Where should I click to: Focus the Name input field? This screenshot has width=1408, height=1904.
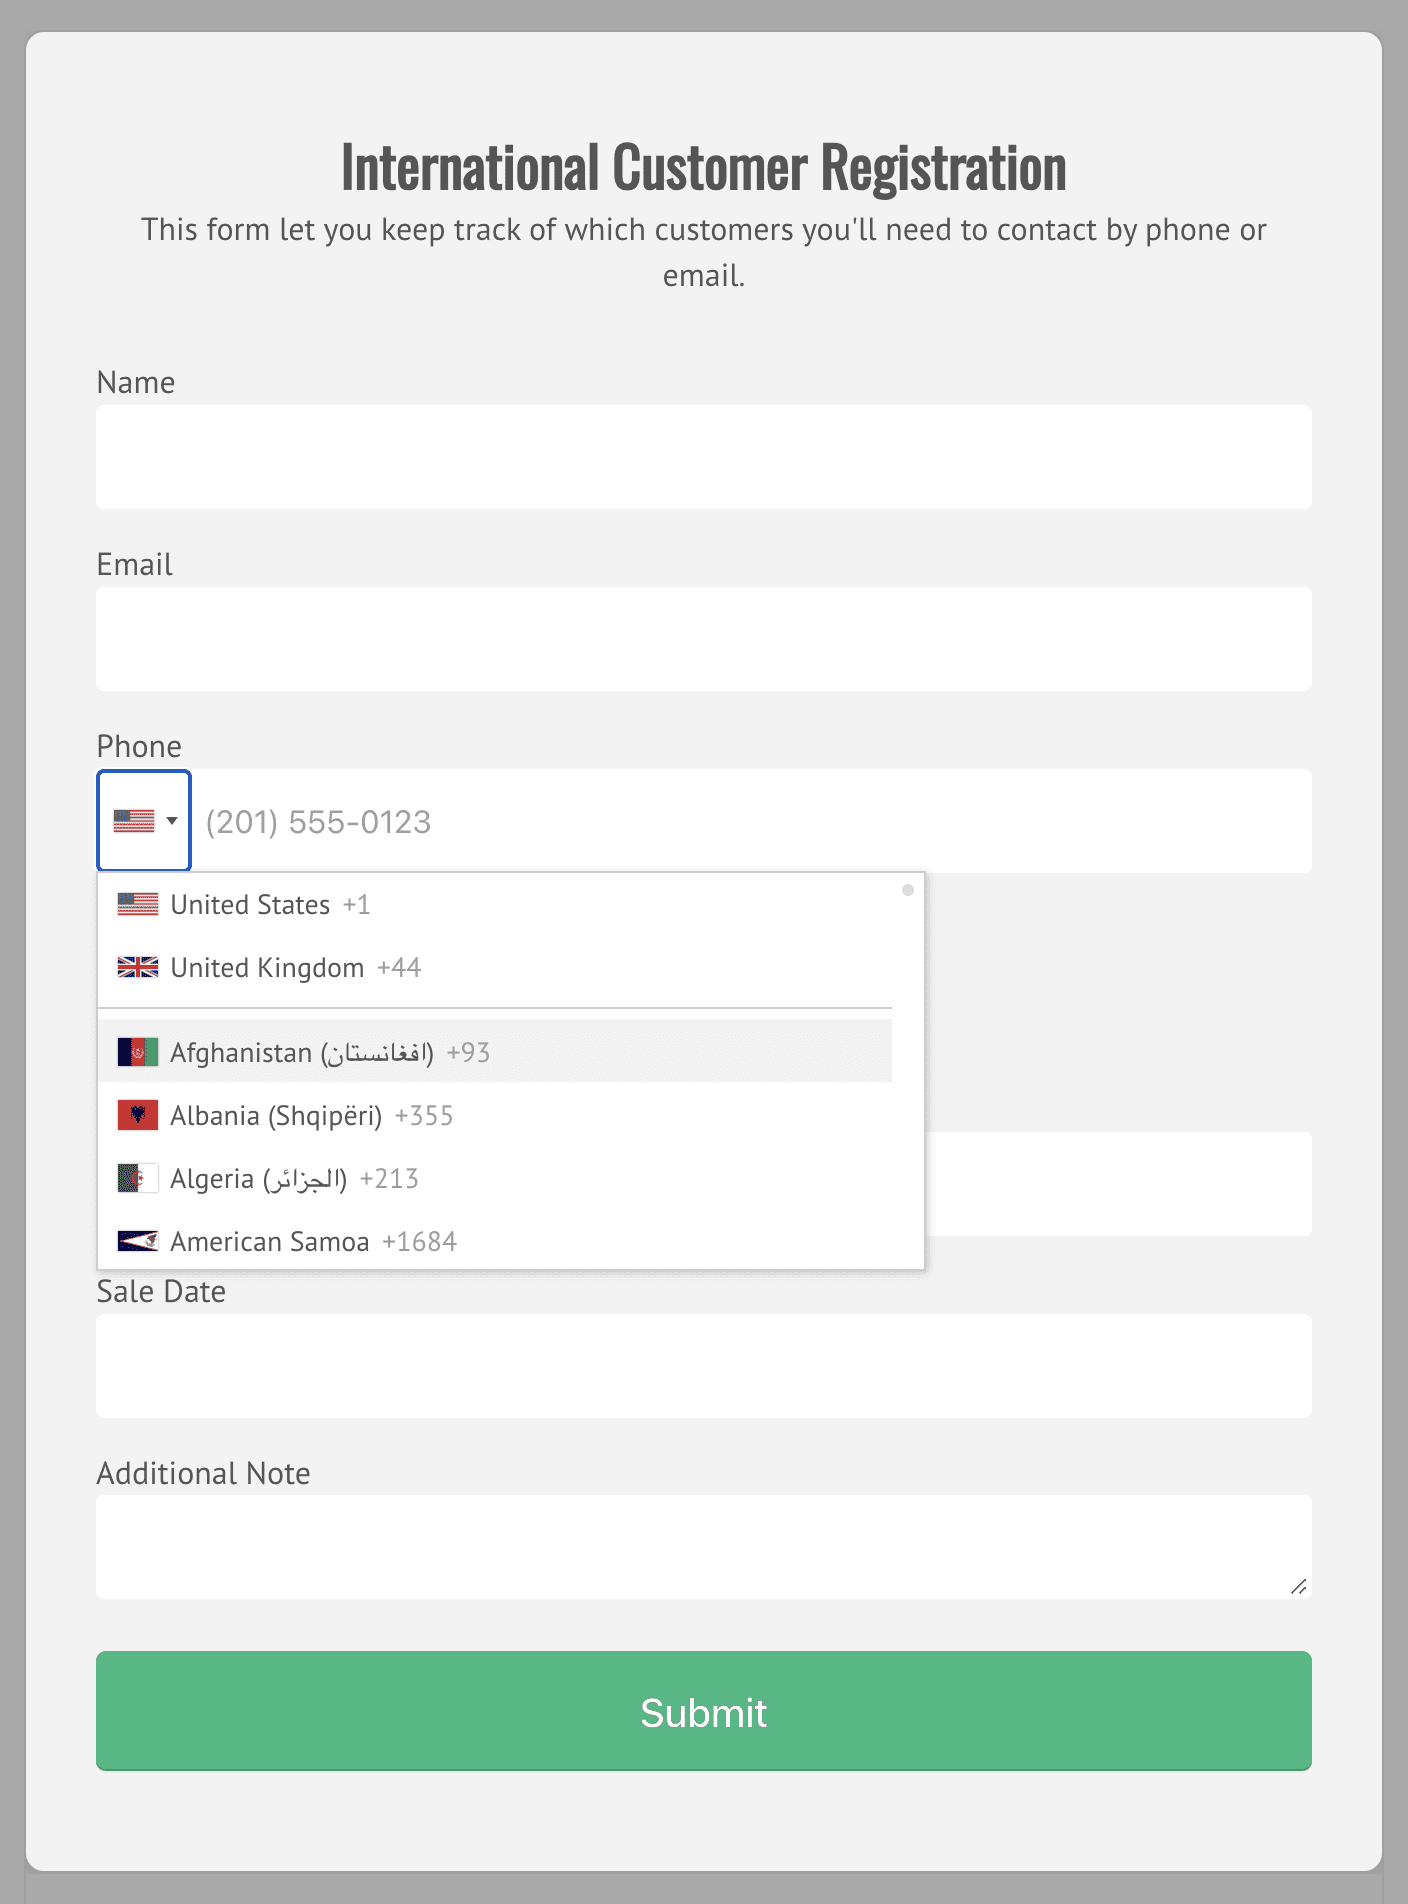[x=703, y=457]
